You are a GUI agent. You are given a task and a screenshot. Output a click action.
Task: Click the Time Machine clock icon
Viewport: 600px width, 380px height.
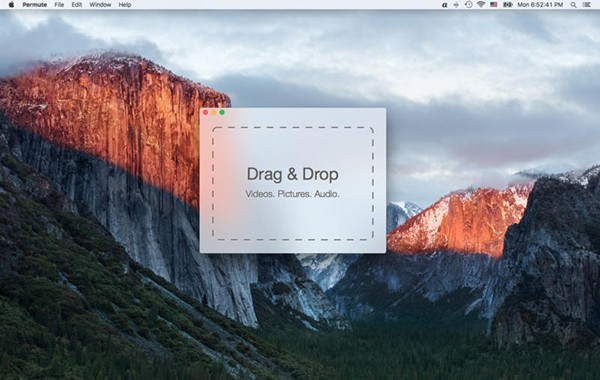pos(468,5)
